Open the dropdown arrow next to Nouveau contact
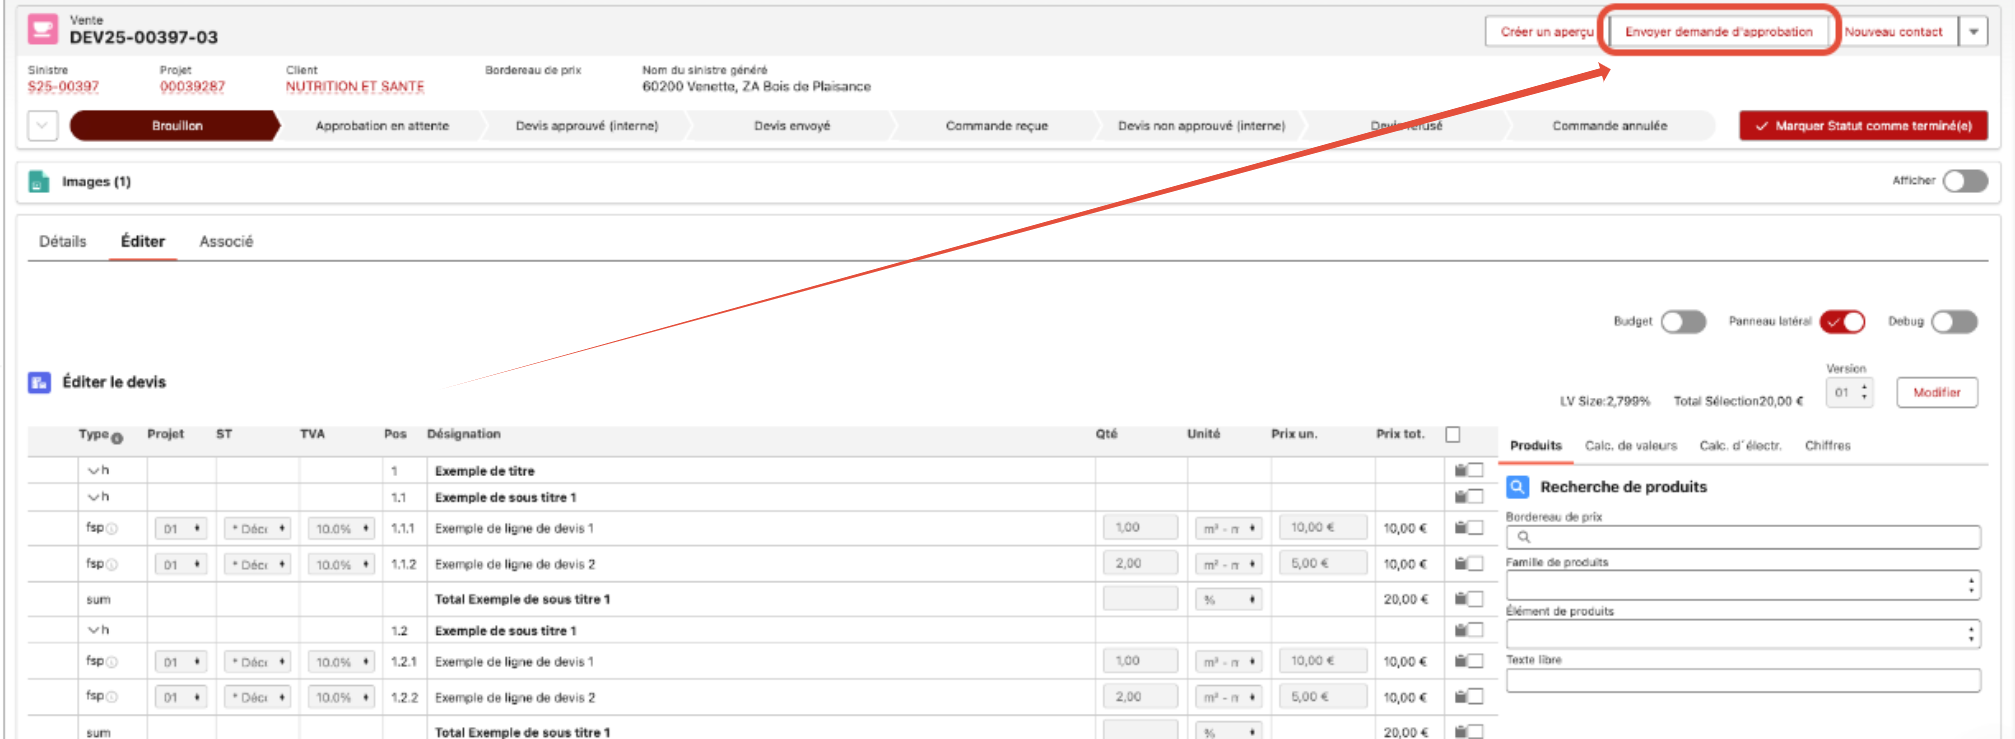 click(1973, 32)
